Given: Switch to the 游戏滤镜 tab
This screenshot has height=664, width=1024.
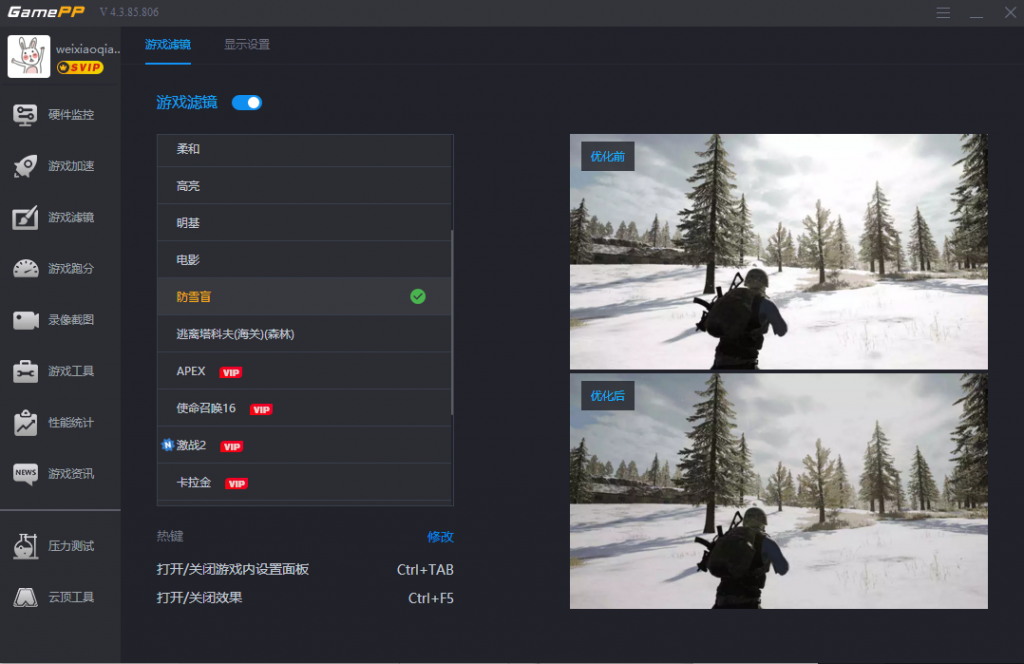Looking at the screenshot, I should 168,44.
